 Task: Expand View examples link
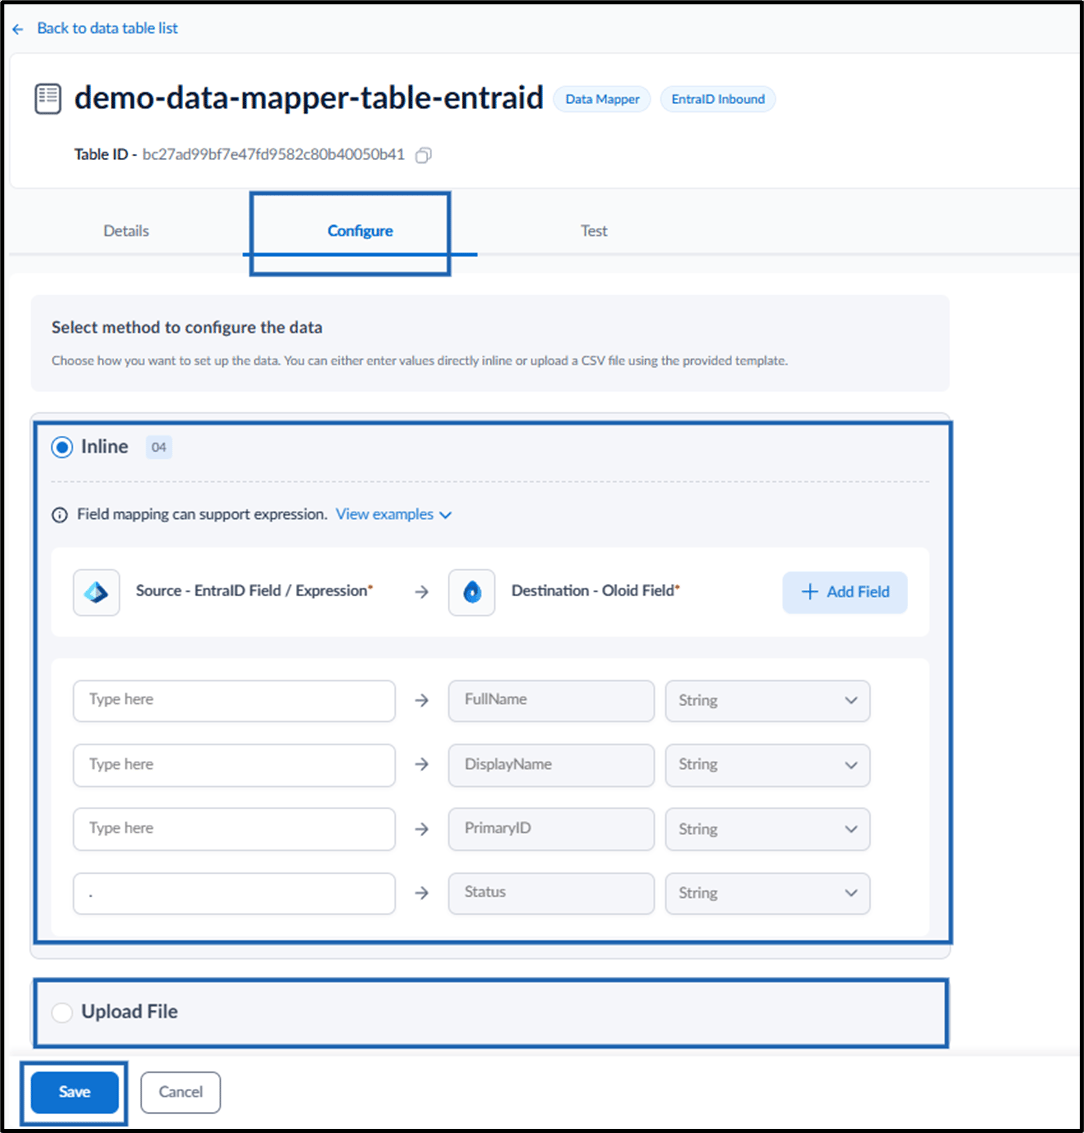pyautogui.click(x=393, y=514)
